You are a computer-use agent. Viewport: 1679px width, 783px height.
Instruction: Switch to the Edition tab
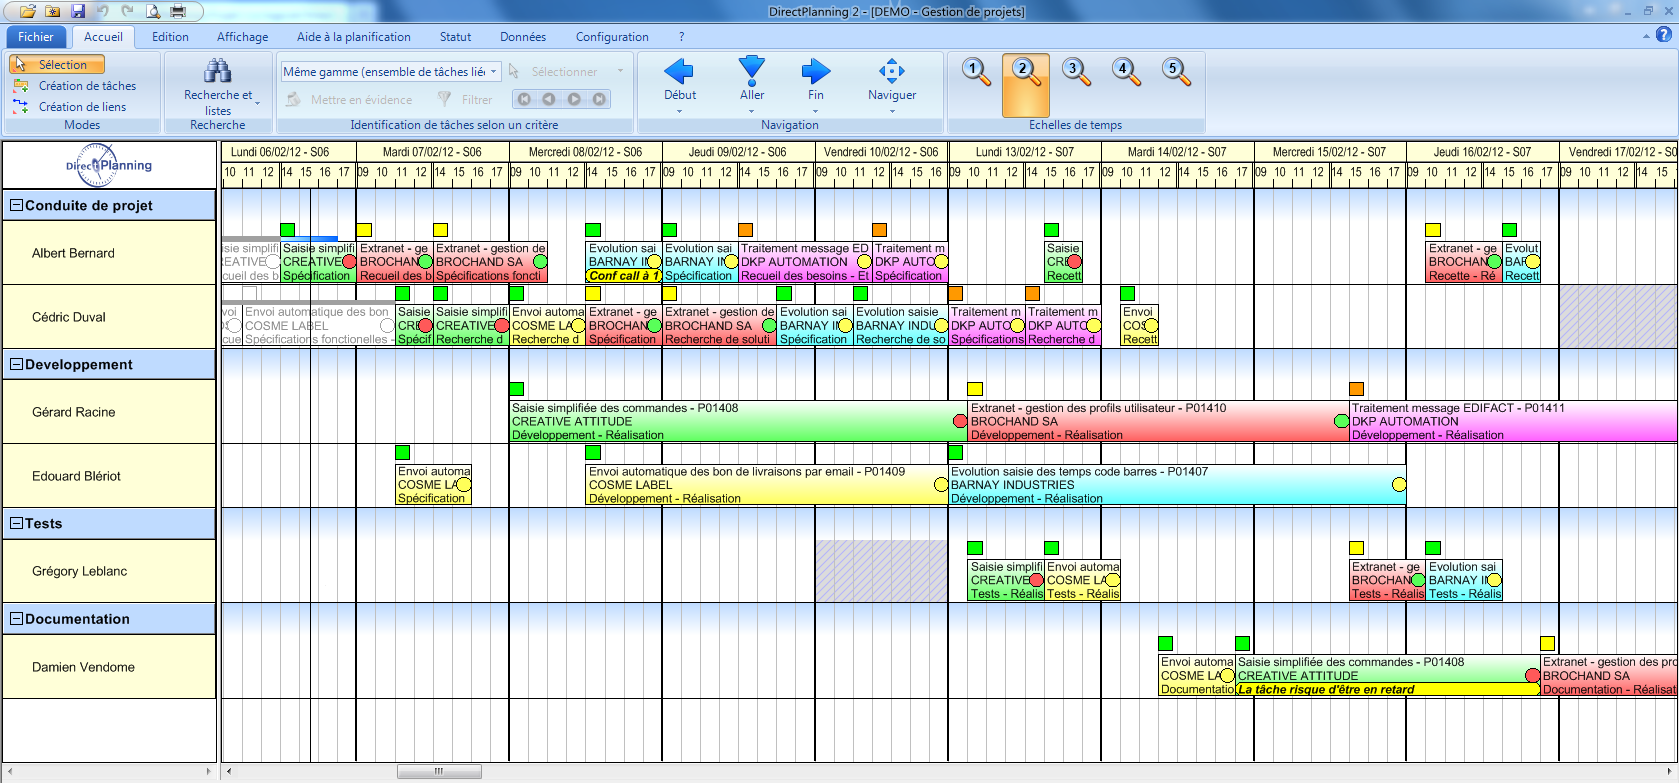pyautogui.click(x=170, y=37)
